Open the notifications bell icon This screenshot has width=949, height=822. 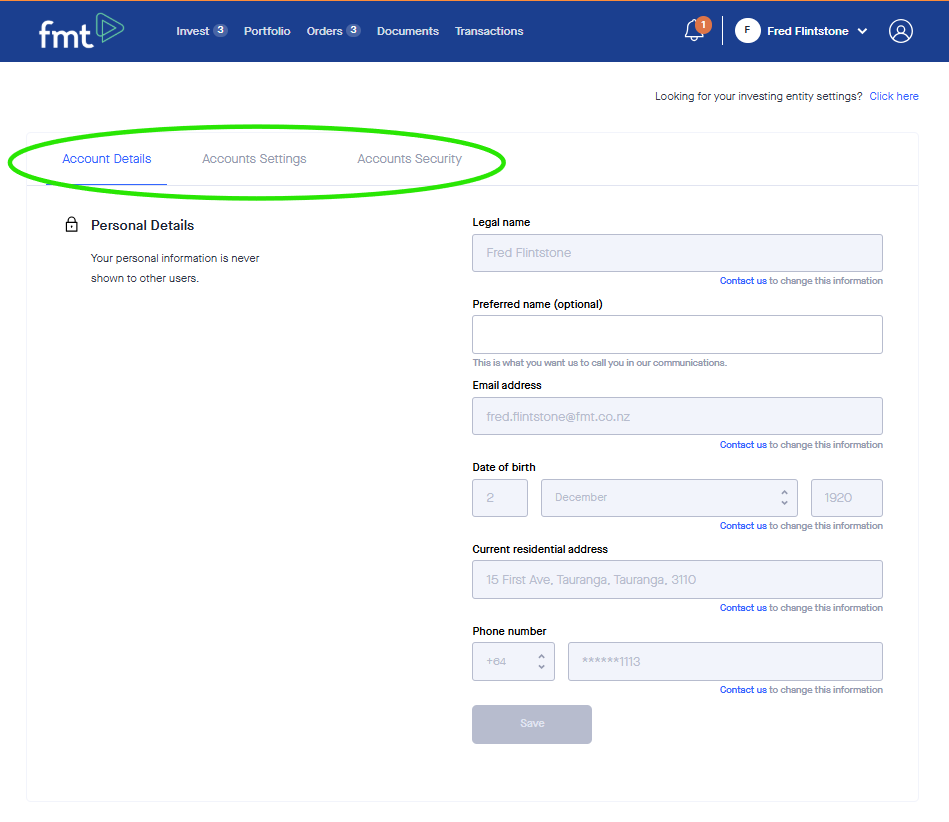point(694,31)
